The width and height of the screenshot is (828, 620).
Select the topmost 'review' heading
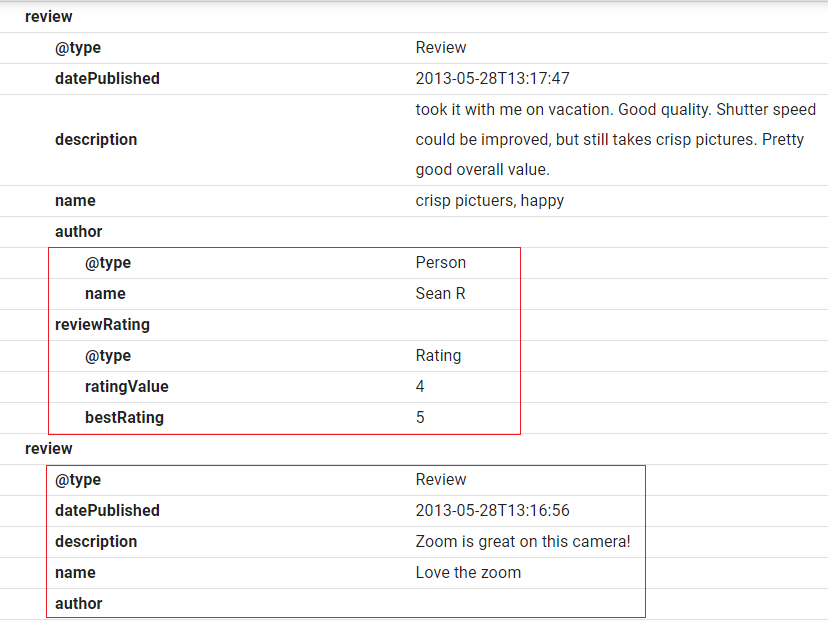(x=48, y=16)
